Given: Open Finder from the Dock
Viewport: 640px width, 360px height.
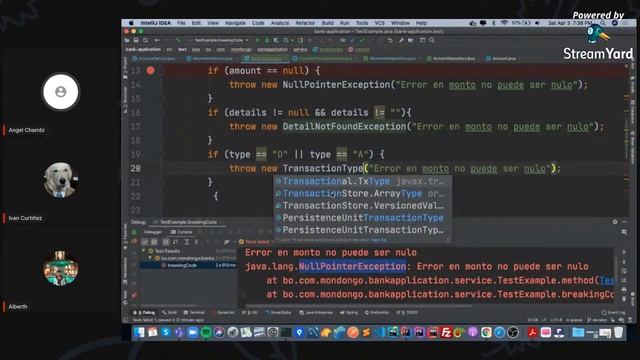Looking at the screenshot, I should point(139,333).
